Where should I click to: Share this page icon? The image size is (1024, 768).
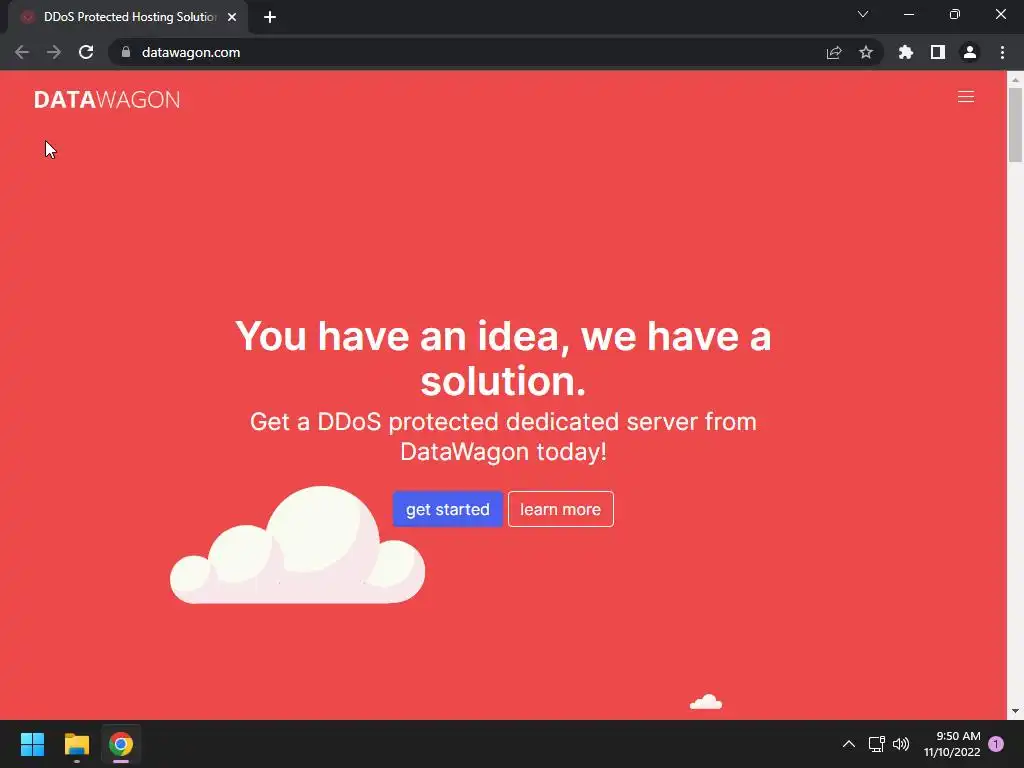(833, 52)
